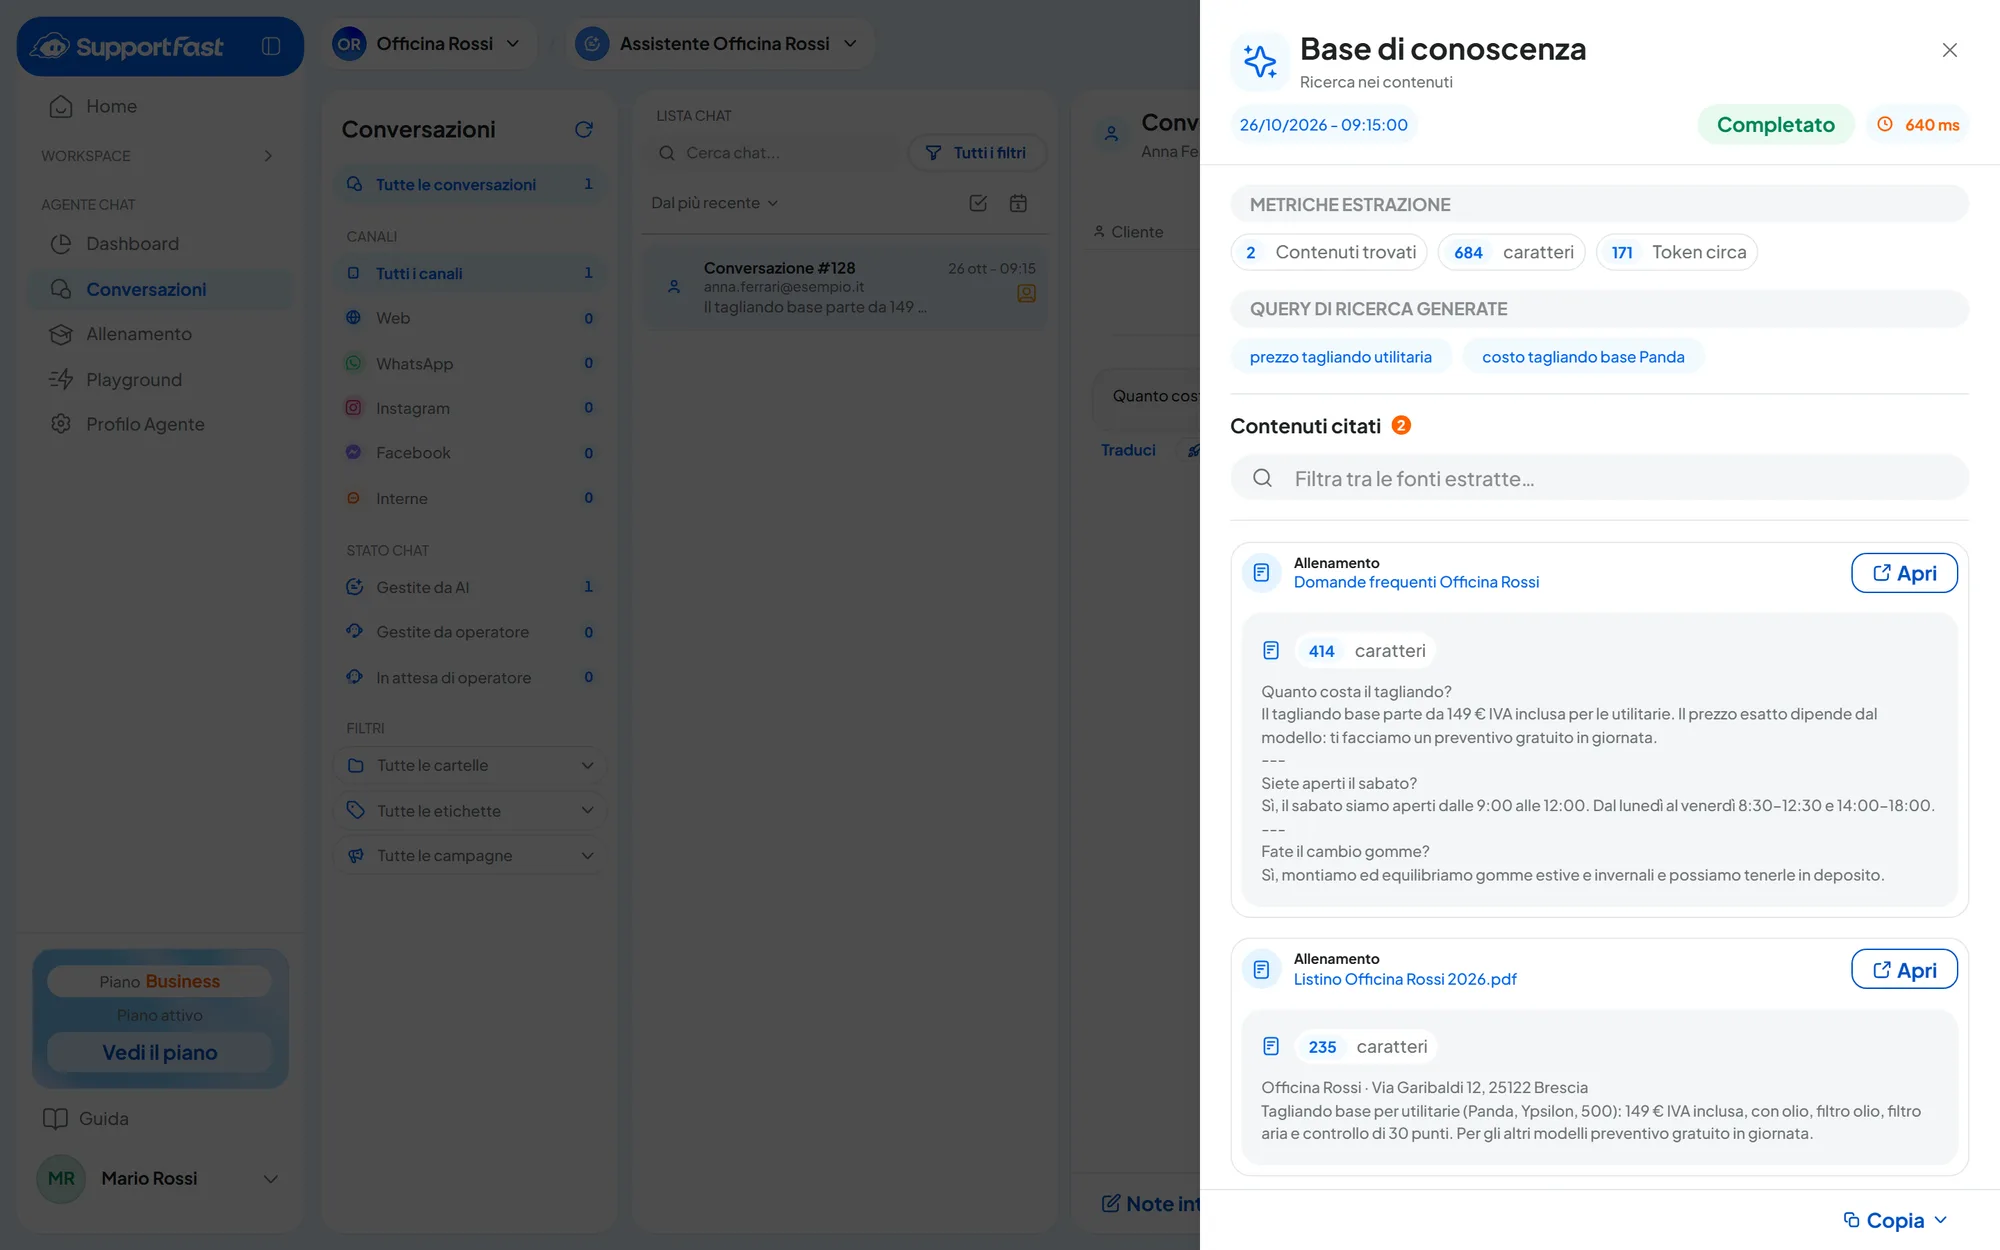This screenshot has width=2000, height=1250.
Task: Focus the Filtra tra le fonti estratte field
Action: tap(1599, 478)
